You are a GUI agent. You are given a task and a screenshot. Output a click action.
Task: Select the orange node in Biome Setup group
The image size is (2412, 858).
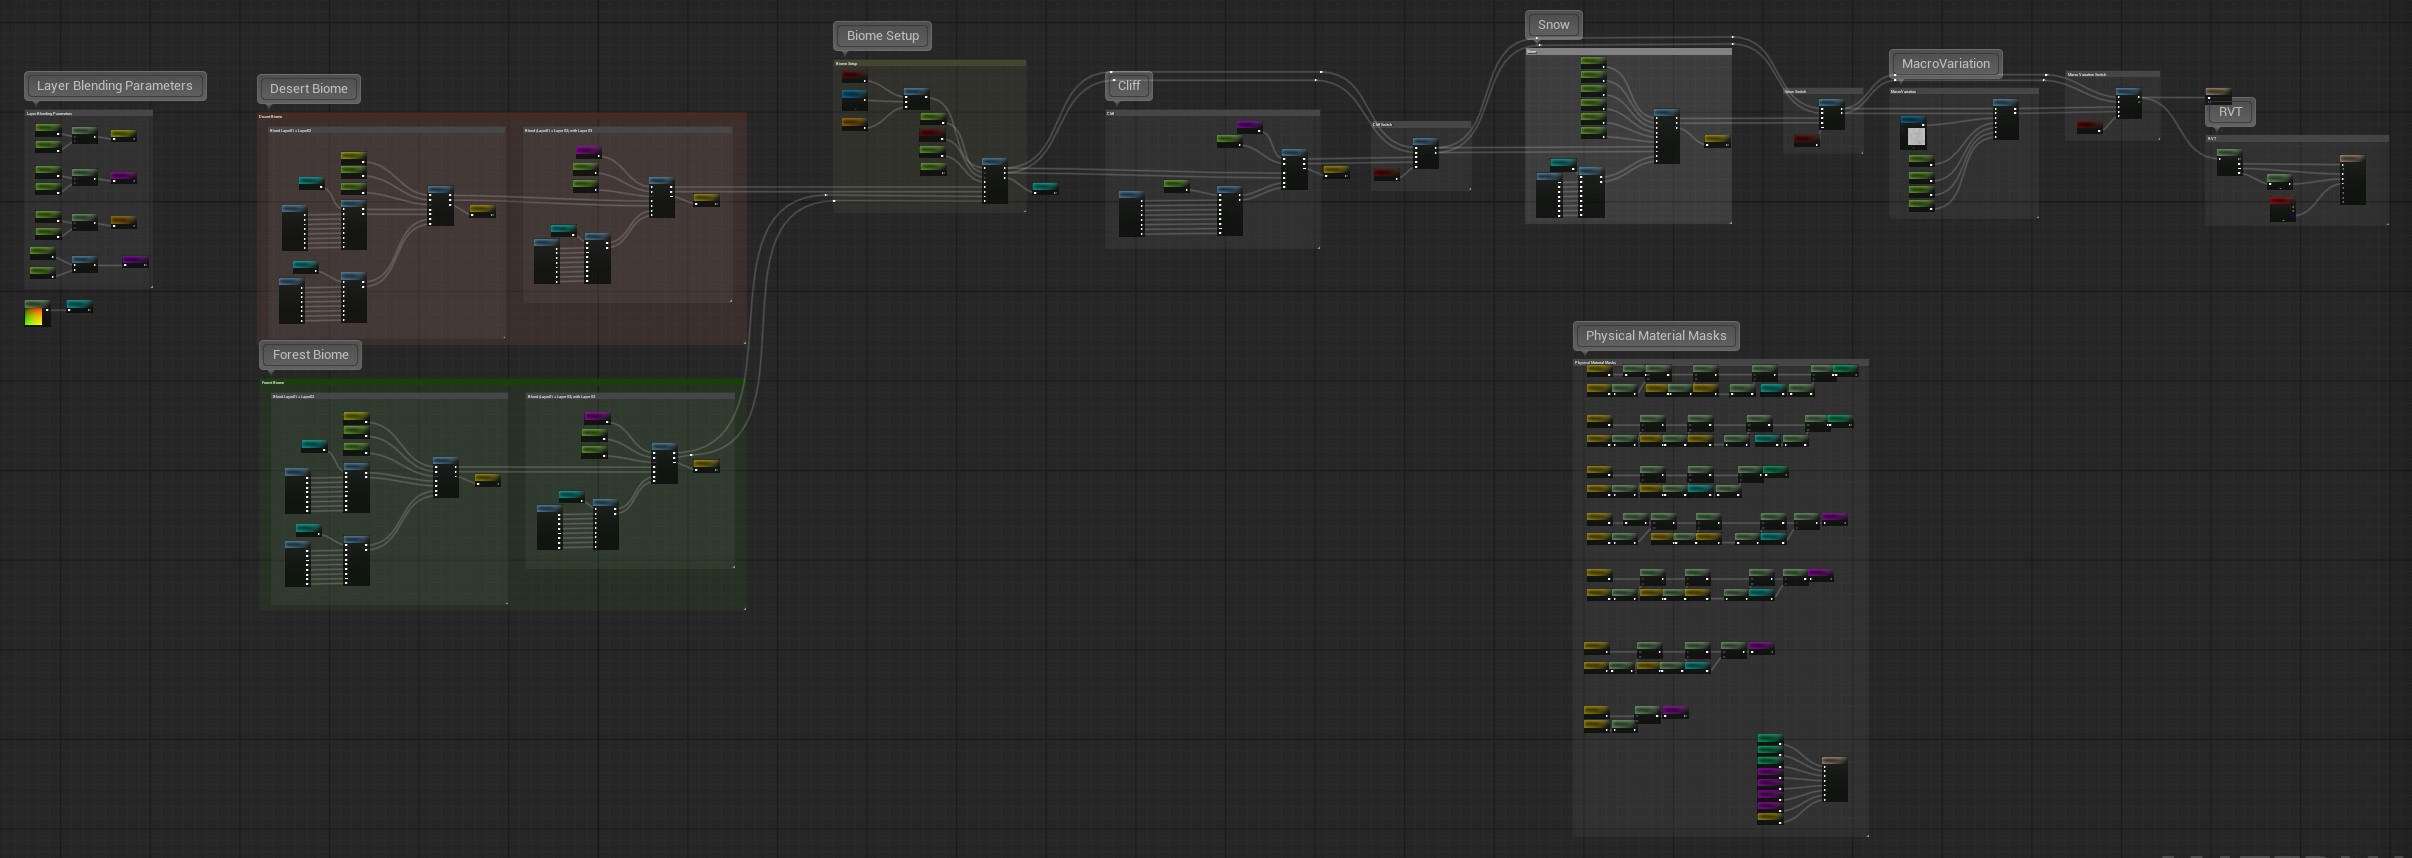point(854,124)
